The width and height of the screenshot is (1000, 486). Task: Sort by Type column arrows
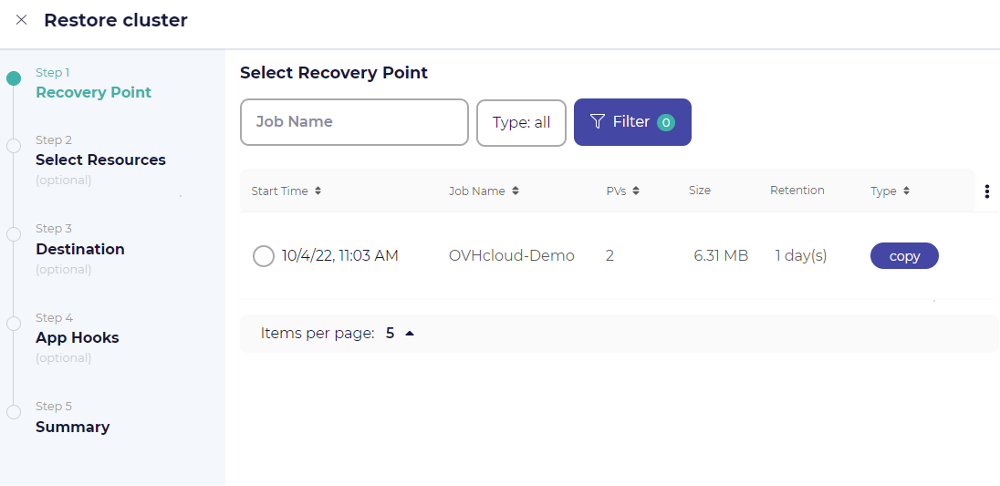pos(906,191)
